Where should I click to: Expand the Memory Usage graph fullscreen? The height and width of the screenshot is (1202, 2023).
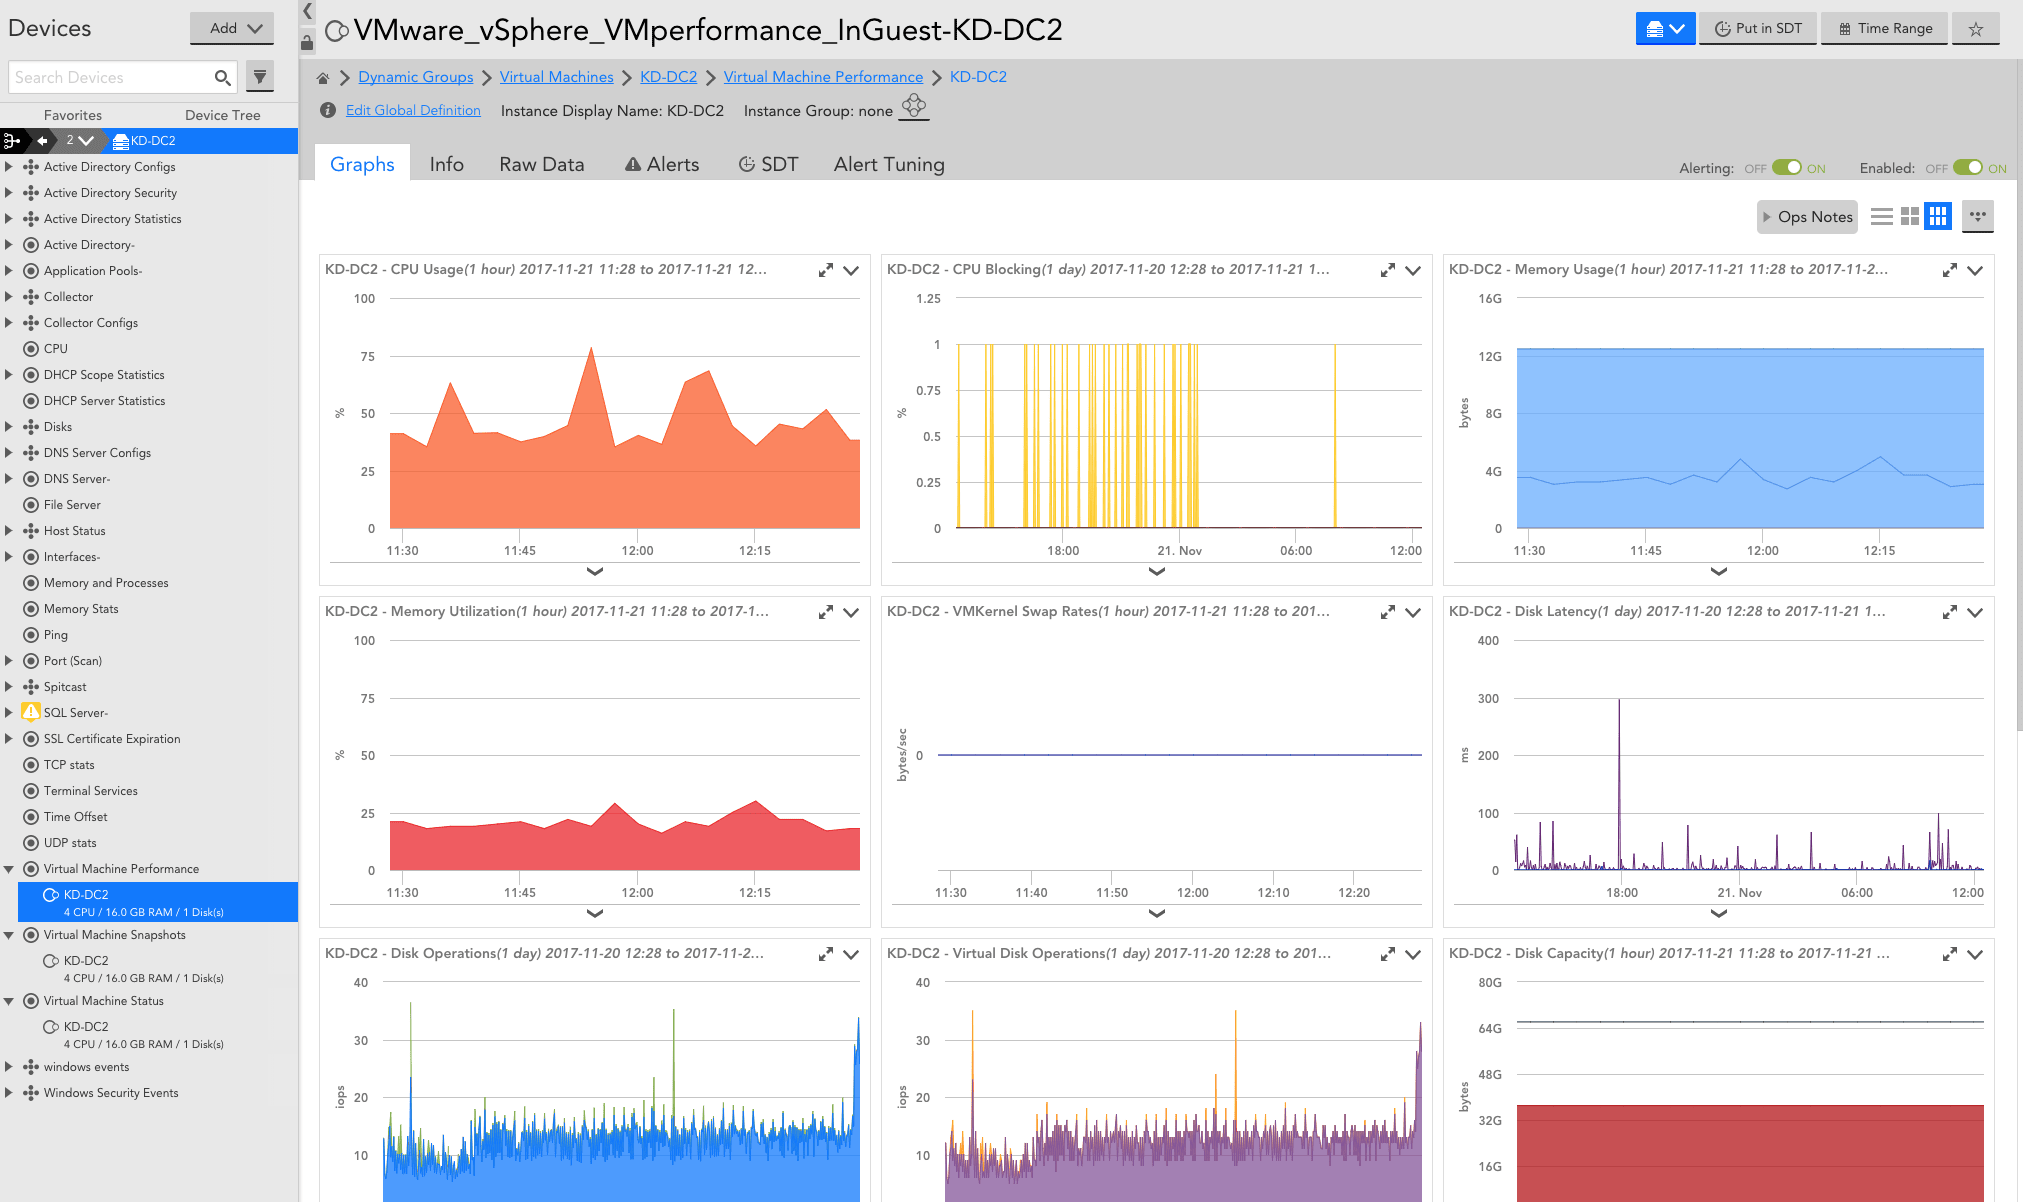(x=1949, y=270)
